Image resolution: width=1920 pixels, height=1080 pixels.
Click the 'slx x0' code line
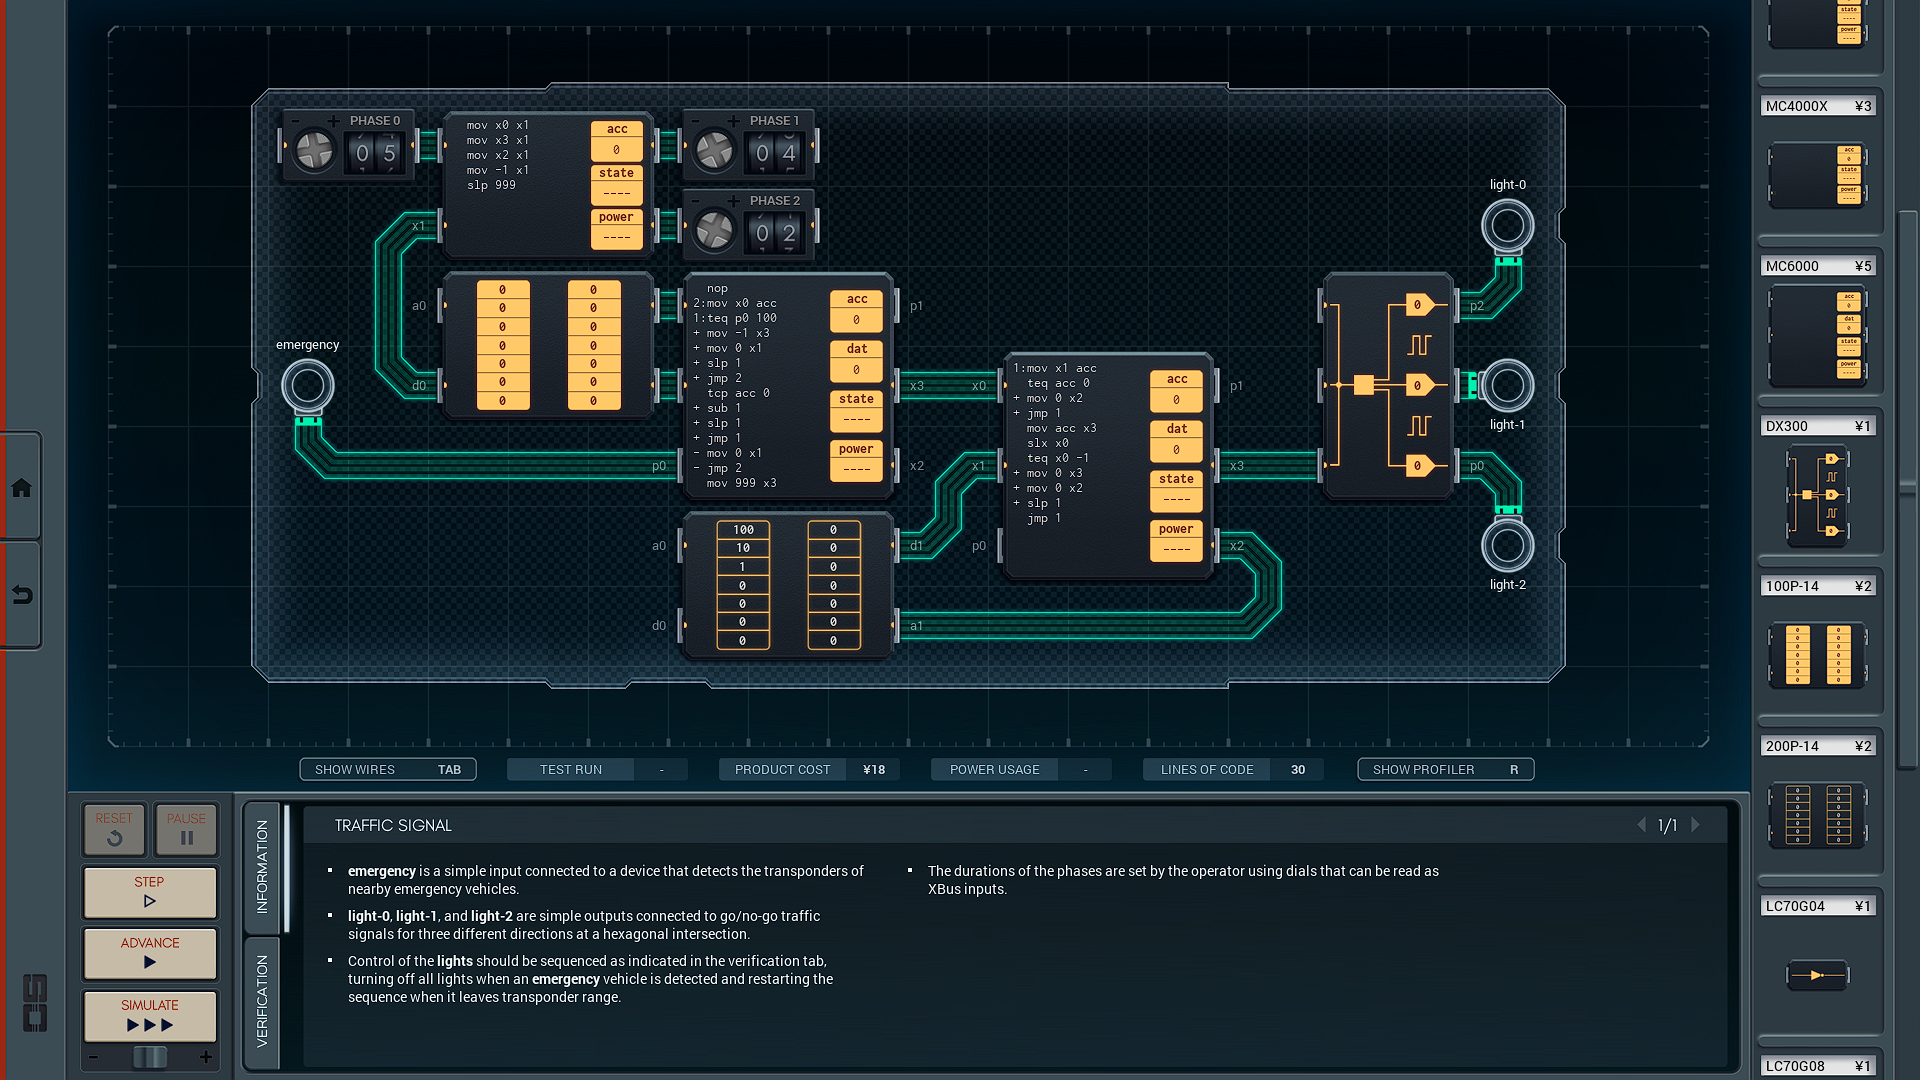coord(1048,443)
